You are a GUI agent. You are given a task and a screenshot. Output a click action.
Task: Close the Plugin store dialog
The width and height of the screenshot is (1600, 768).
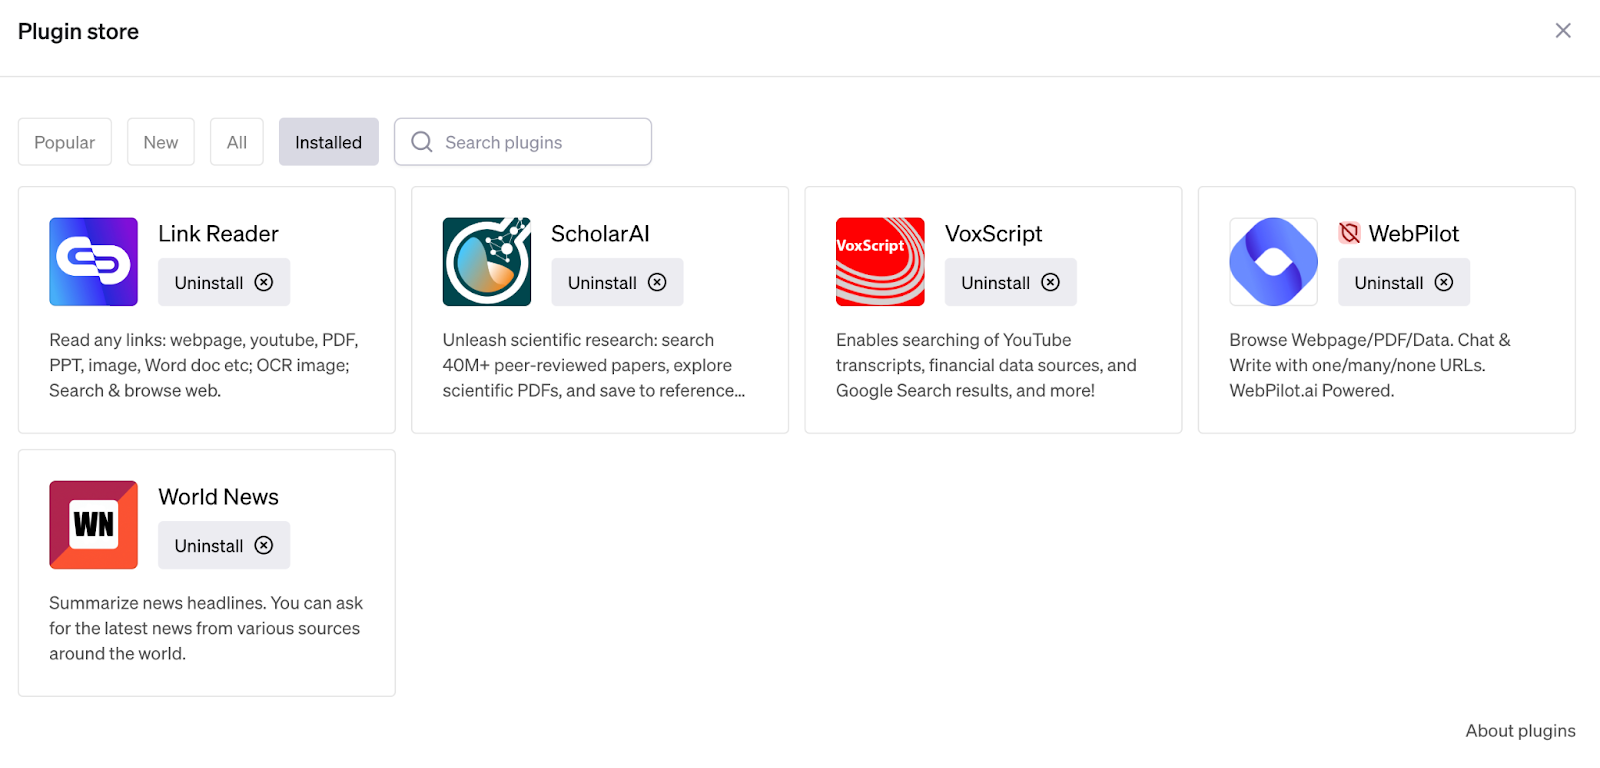pyautogui.click(x=1563, y=31)
